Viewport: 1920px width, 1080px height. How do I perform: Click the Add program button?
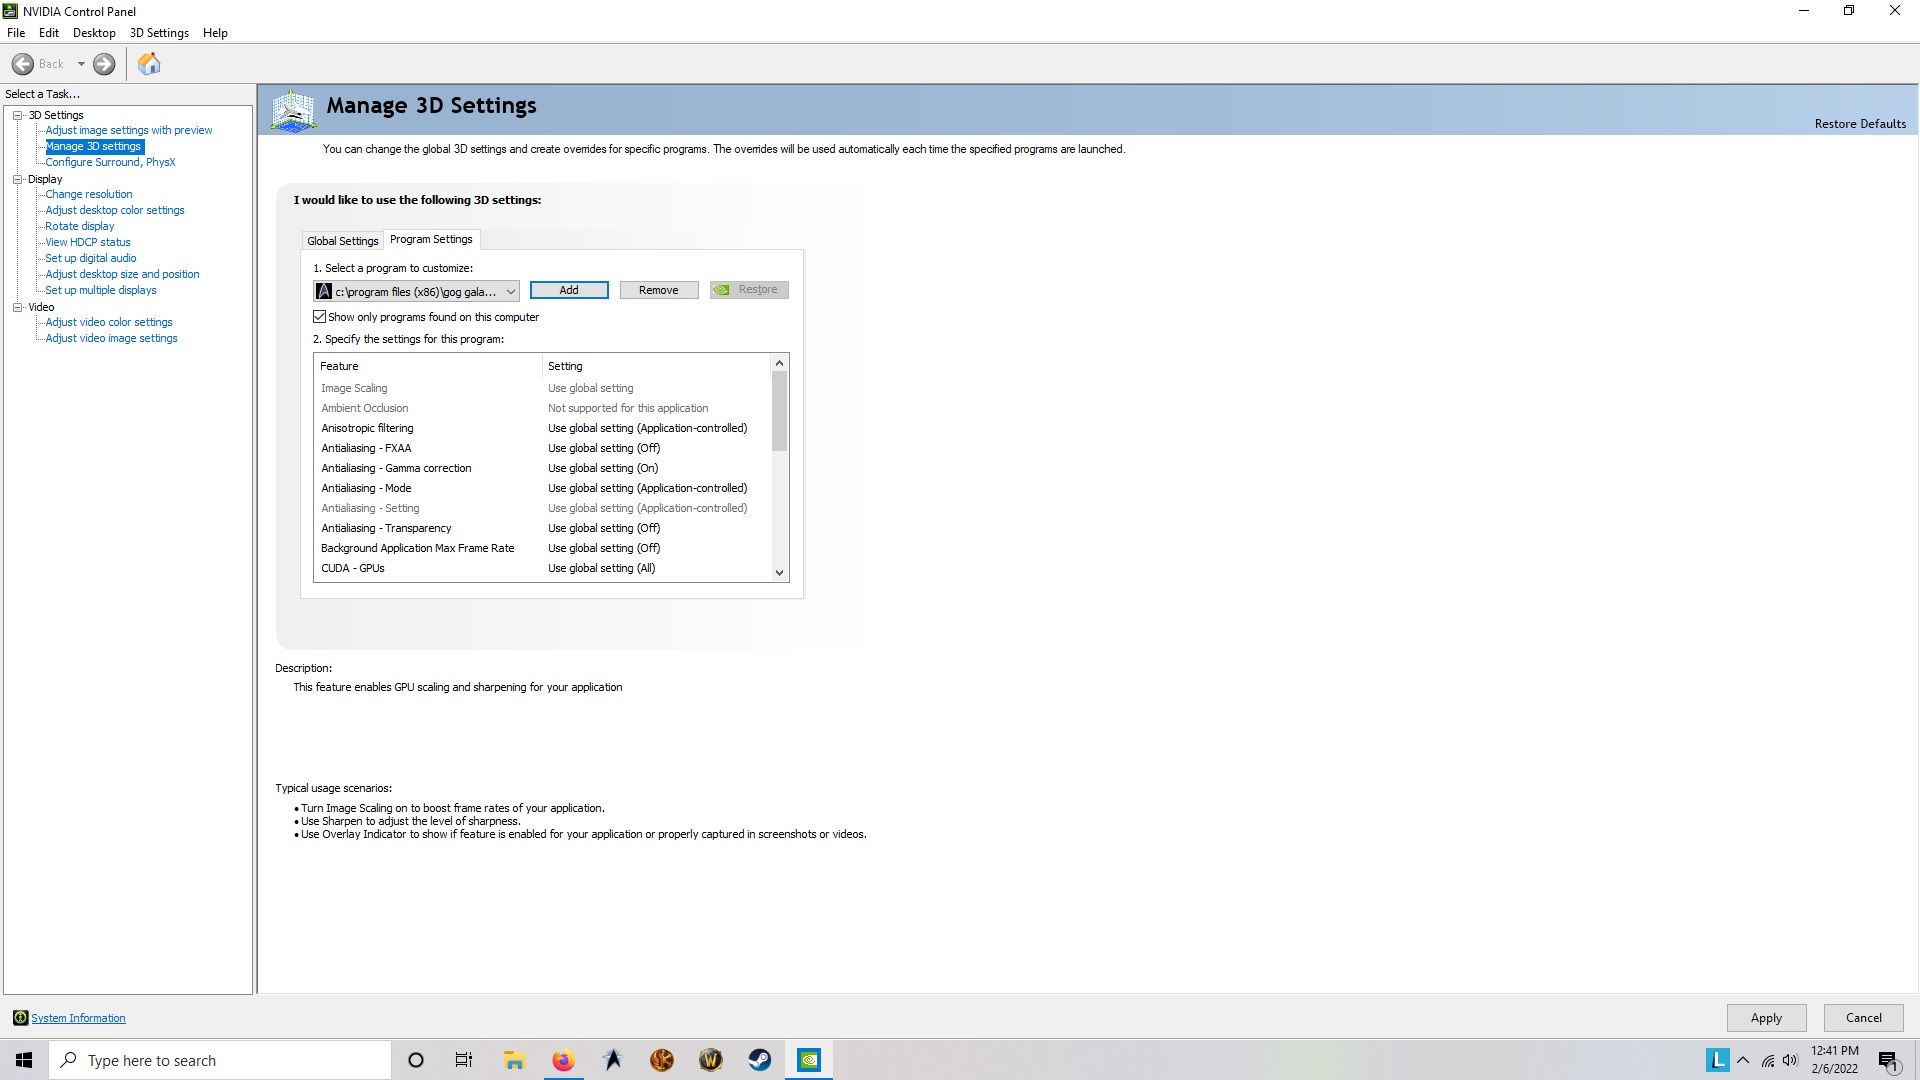click(569, 290)
